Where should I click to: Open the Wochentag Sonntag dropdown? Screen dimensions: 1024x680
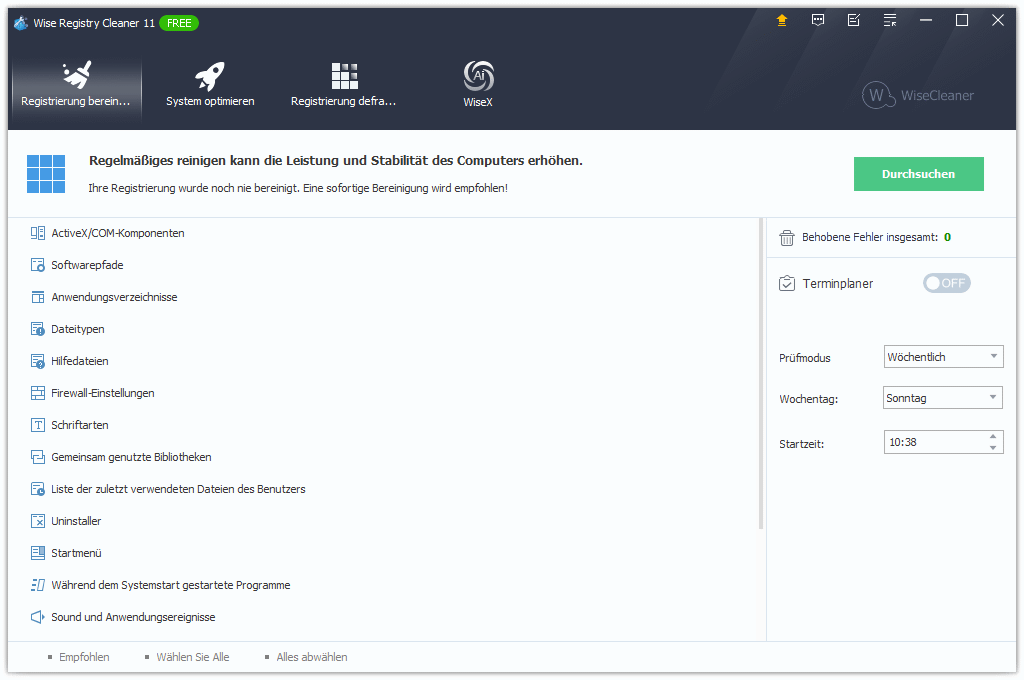(x=942, y=398)
